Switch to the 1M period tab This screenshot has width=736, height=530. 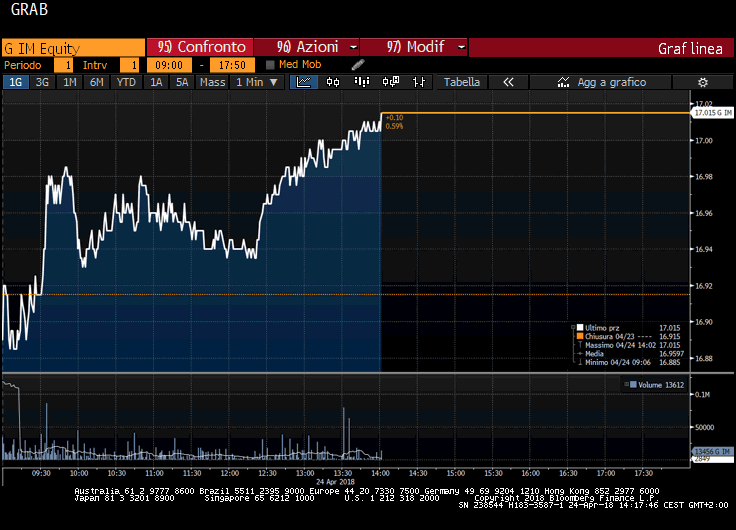pyautogui.click(x=69, y=82)
